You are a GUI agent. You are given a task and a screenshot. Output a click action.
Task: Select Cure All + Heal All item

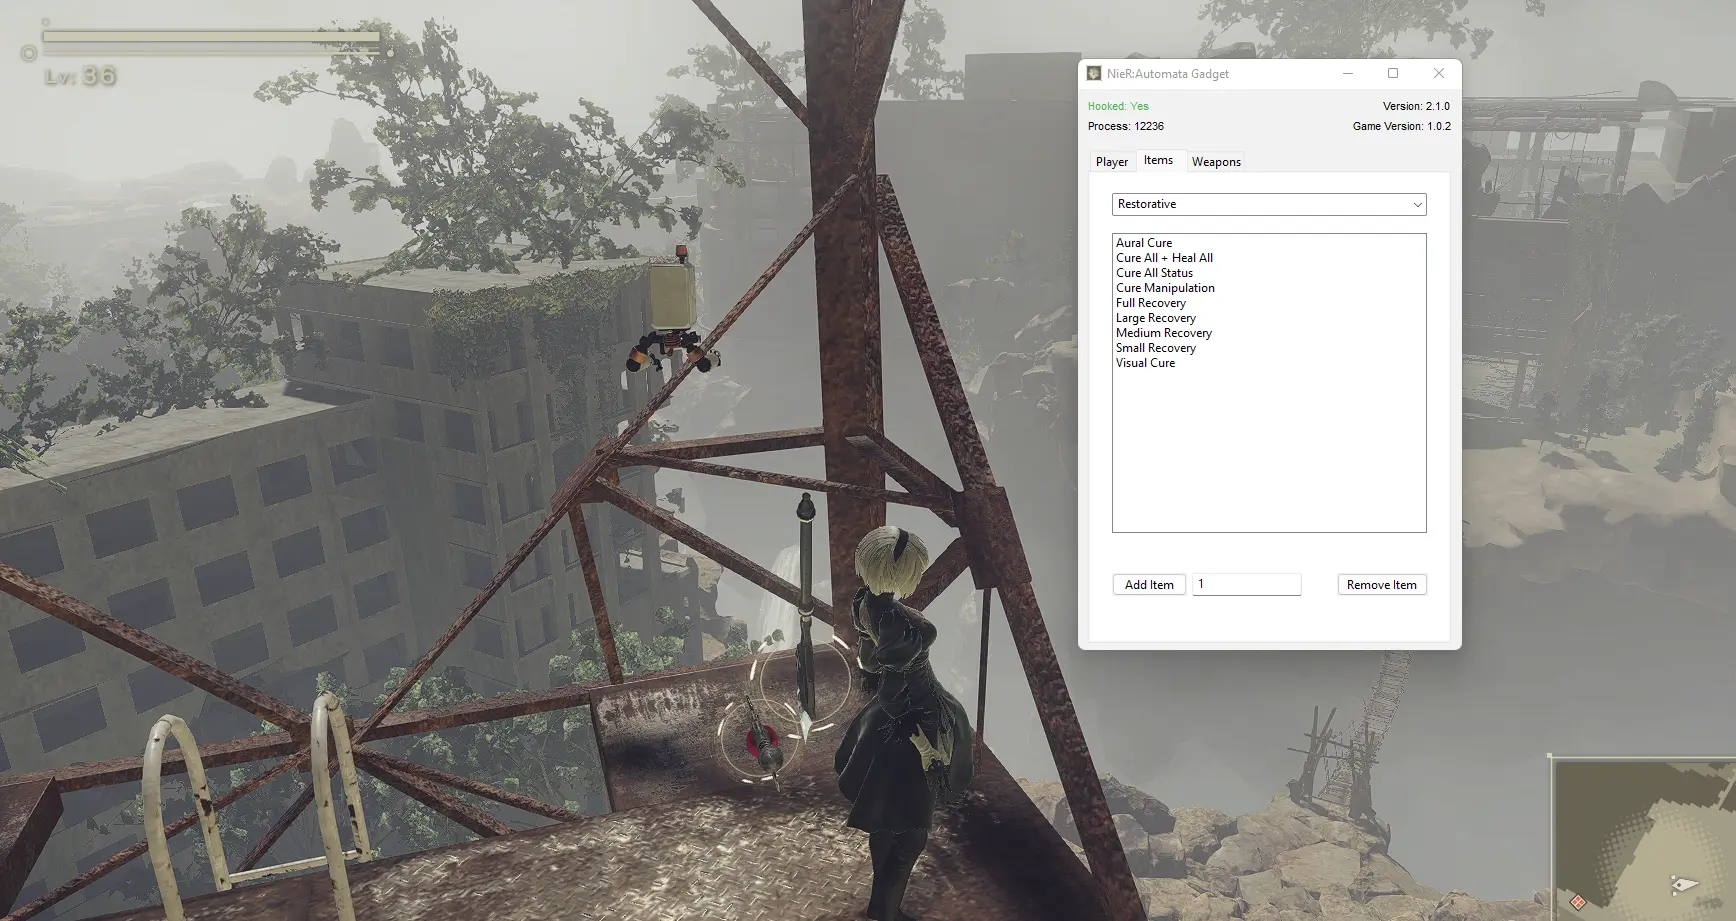pos(1164,258)
